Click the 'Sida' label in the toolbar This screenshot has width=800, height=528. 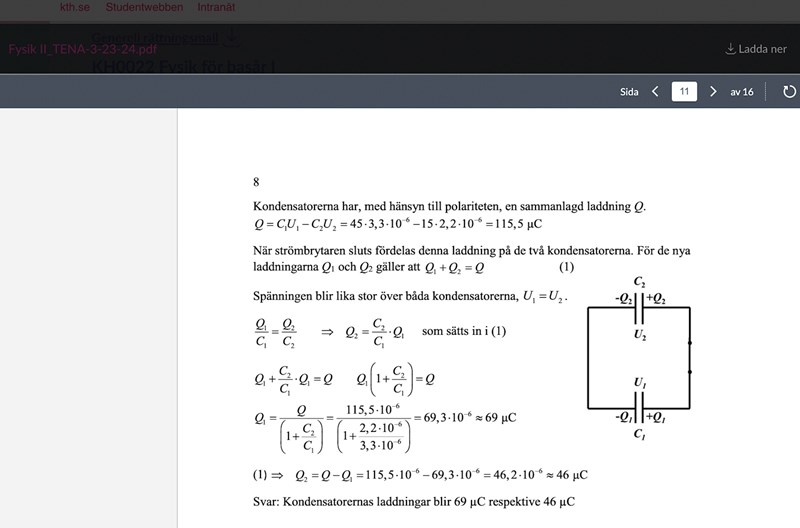click(629, 91)
